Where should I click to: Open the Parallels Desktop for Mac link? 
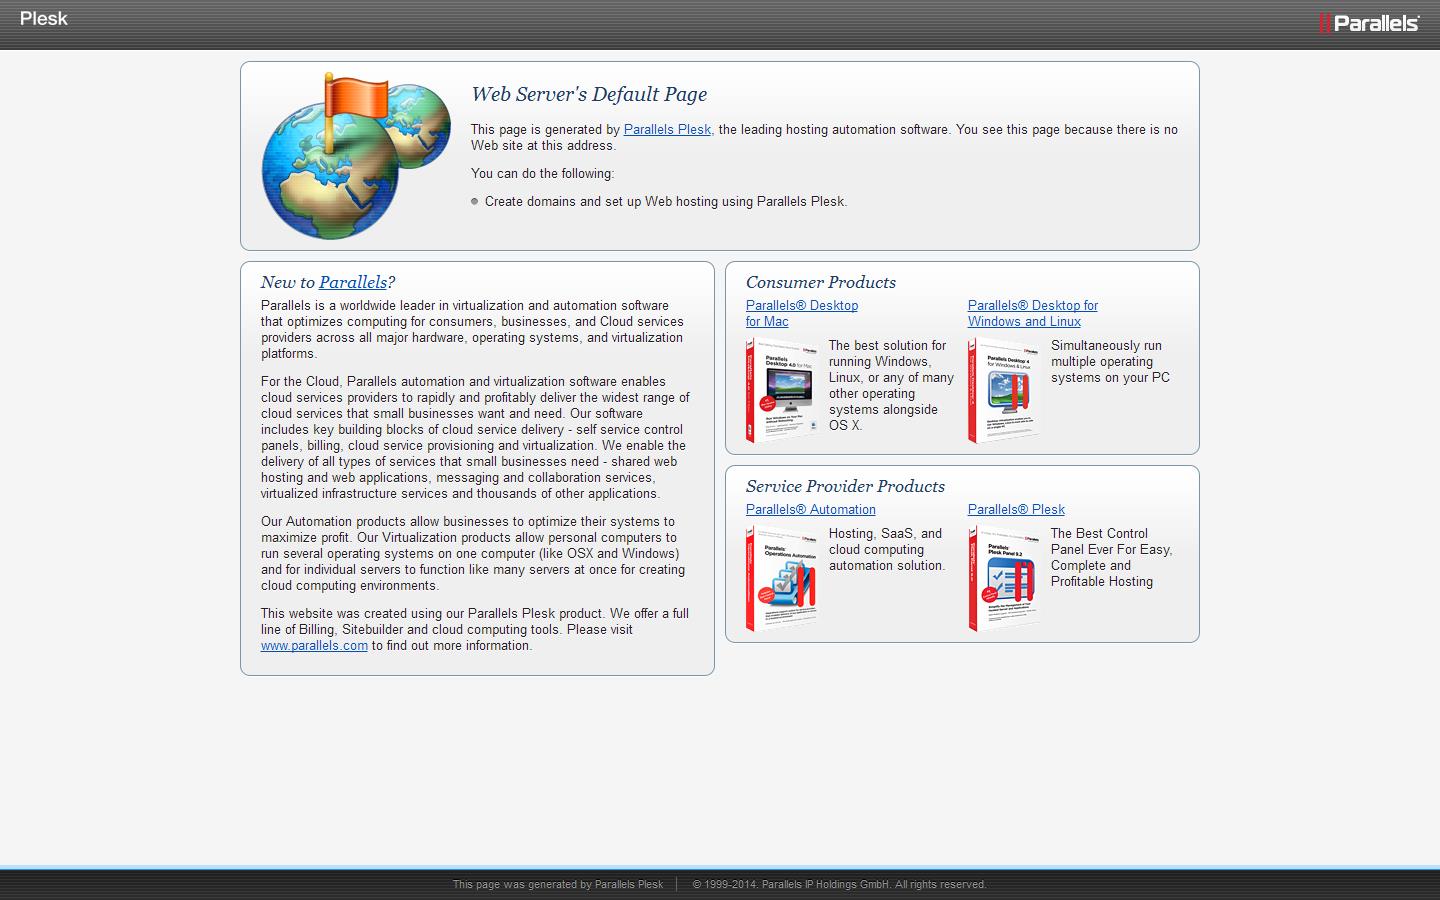click(801, 313)
